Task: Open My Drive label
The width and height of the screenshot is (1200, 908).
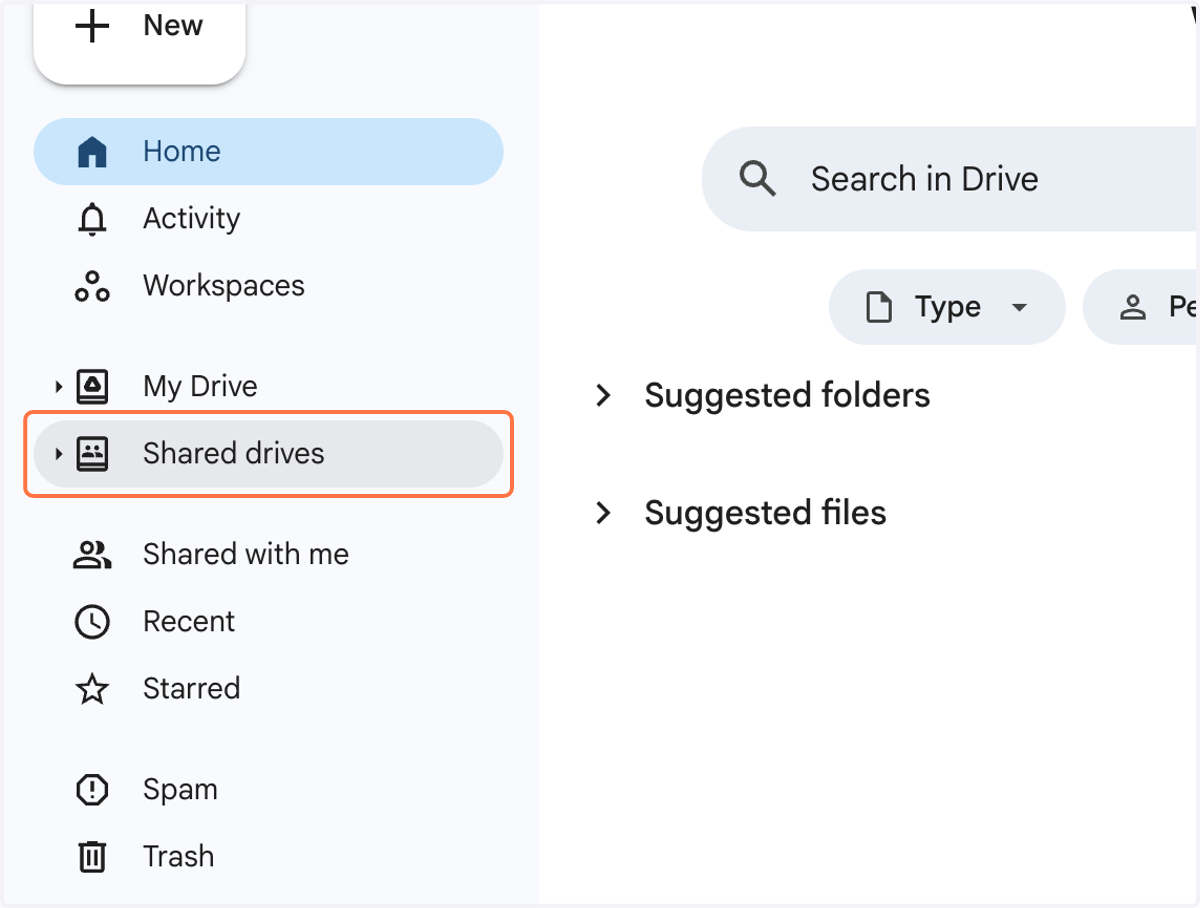Action: (200, 387)
